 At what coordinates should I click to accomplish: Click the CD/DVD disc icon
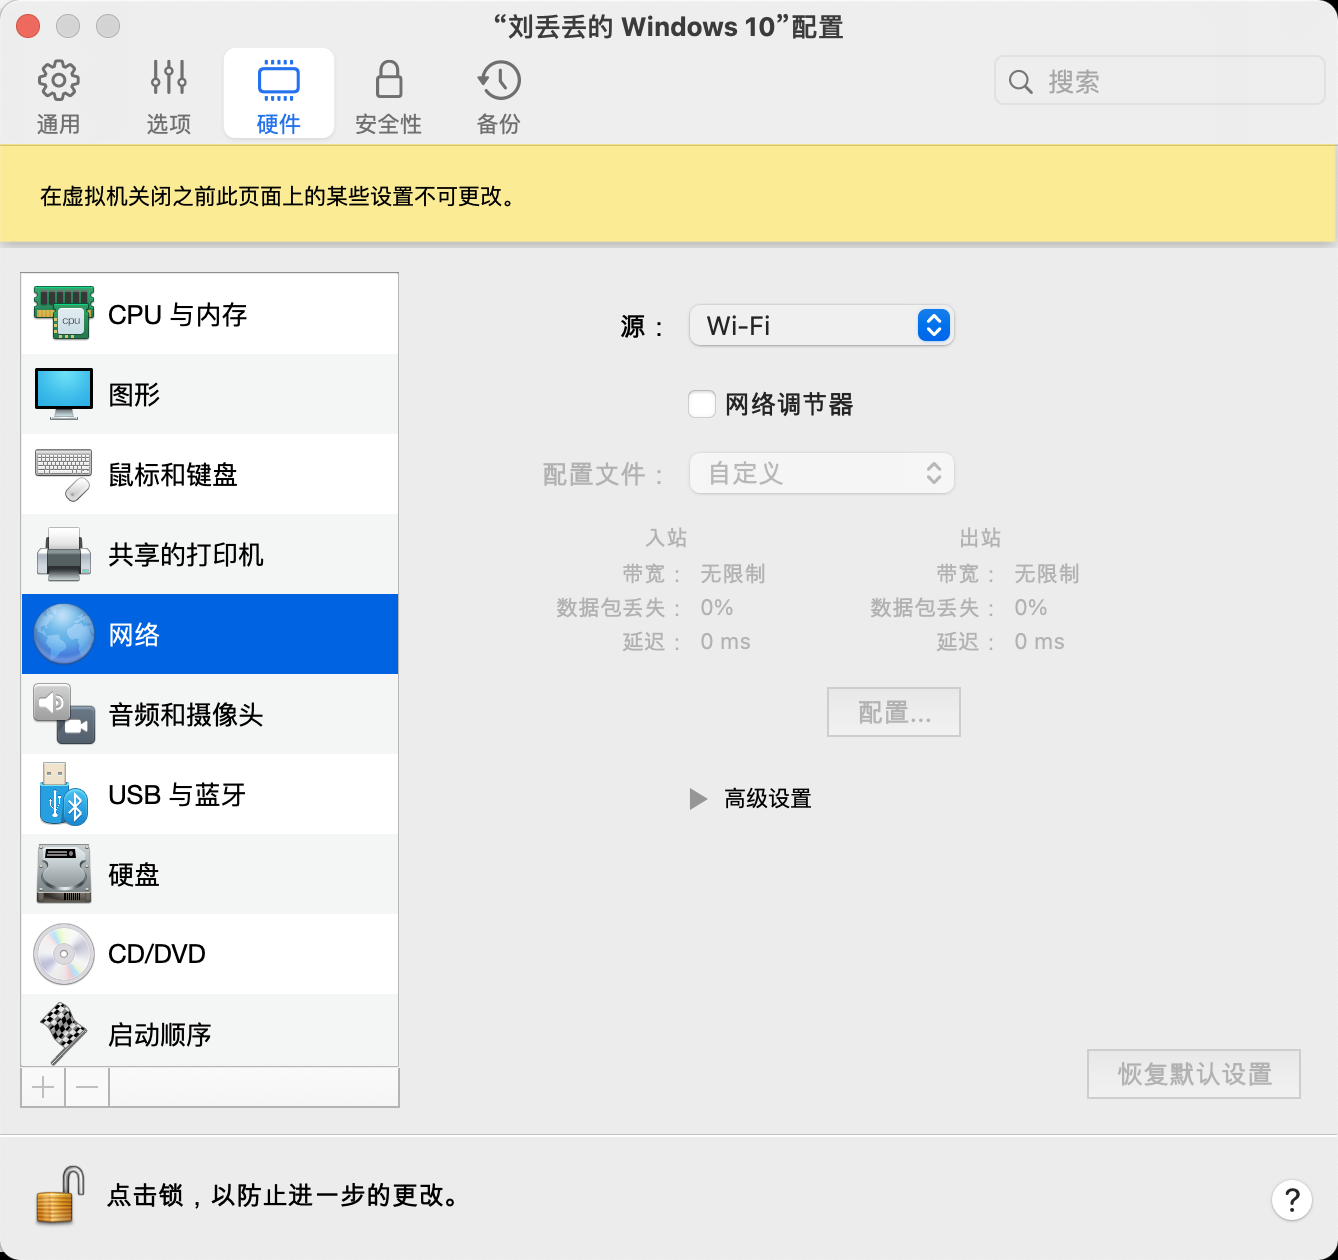pyautogui.click(x=64, y=954)
